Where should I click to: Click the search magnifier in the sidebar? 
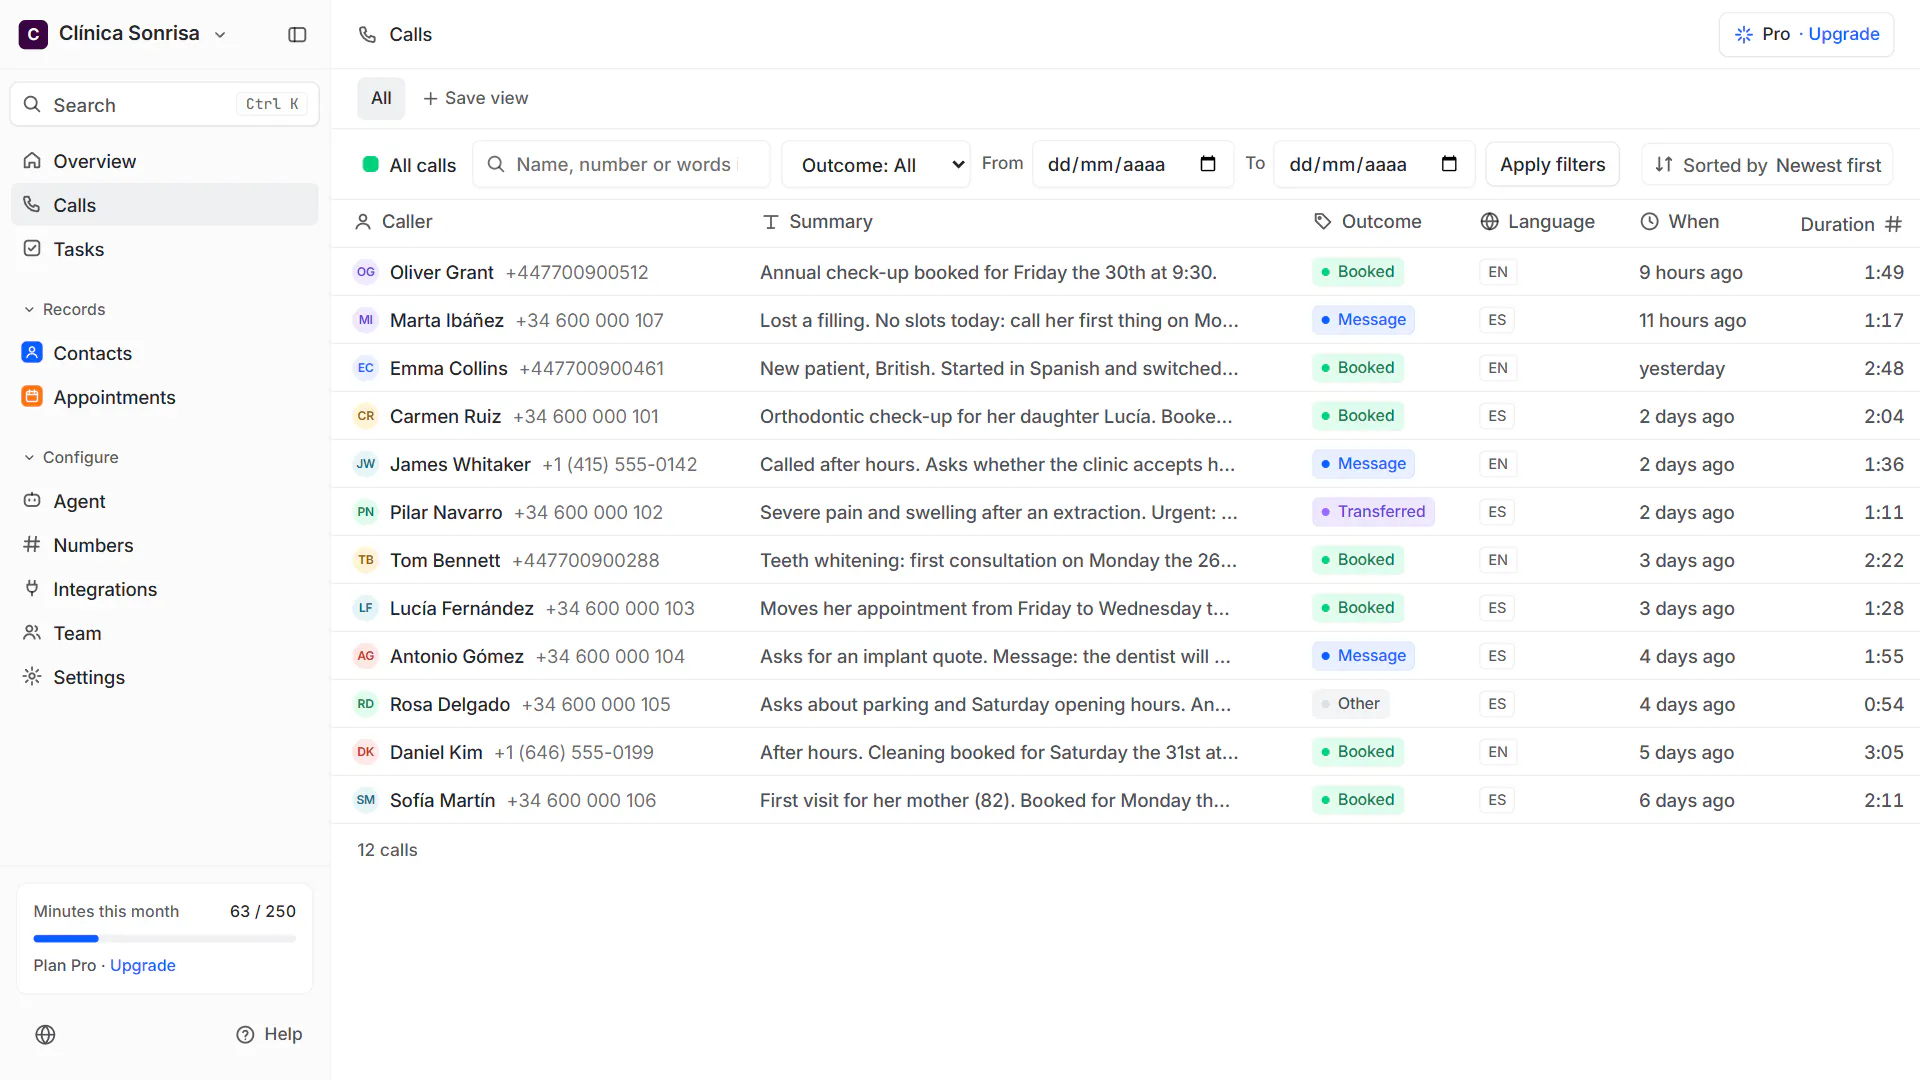(32, 104)
